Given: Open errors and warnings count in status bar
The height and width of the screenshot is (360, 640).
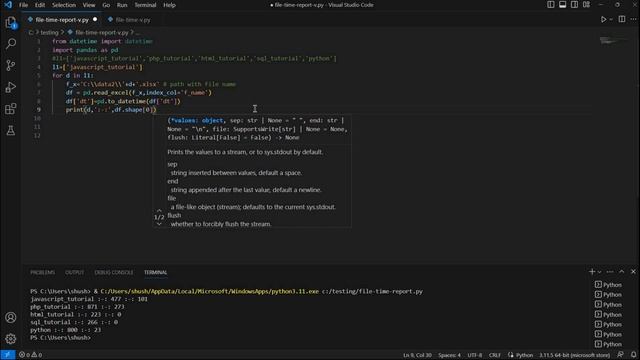Looking at the screenshot, I should 31,355.
